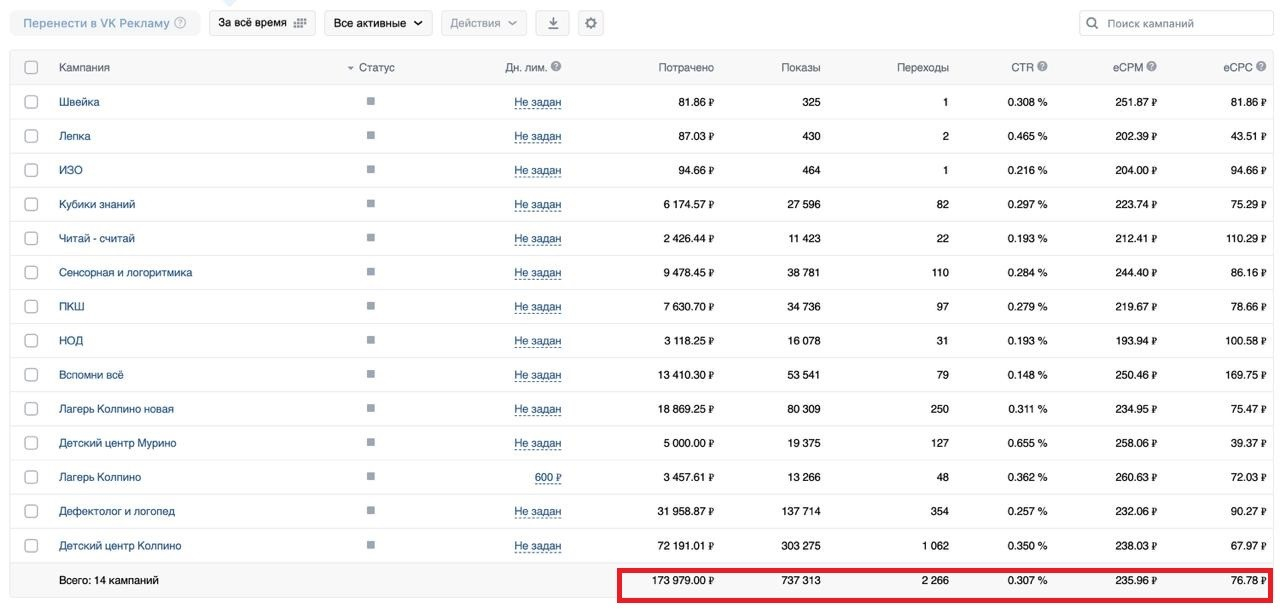This screenshot has width=1280, height=610.
Task: Open the Дефектолог и логопед campaign link
Action: (116, 511)
